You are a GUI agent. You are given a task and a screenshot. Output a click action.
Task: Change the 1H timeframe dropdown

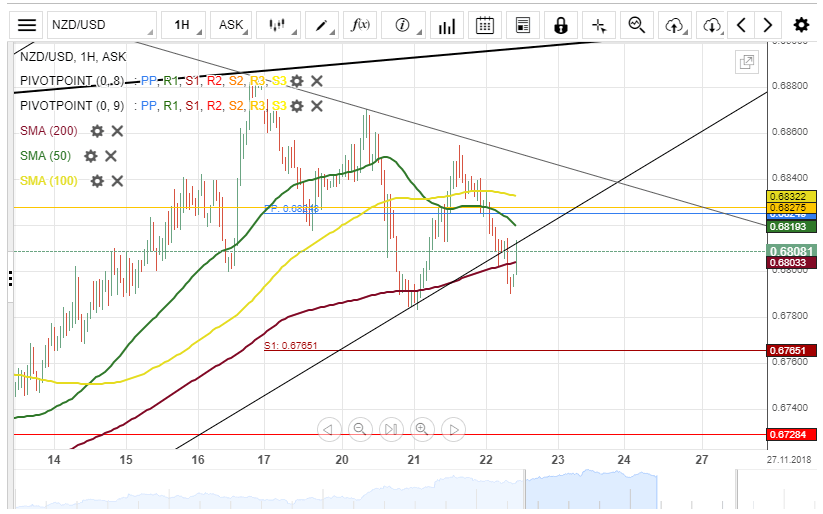pos(183,25)
